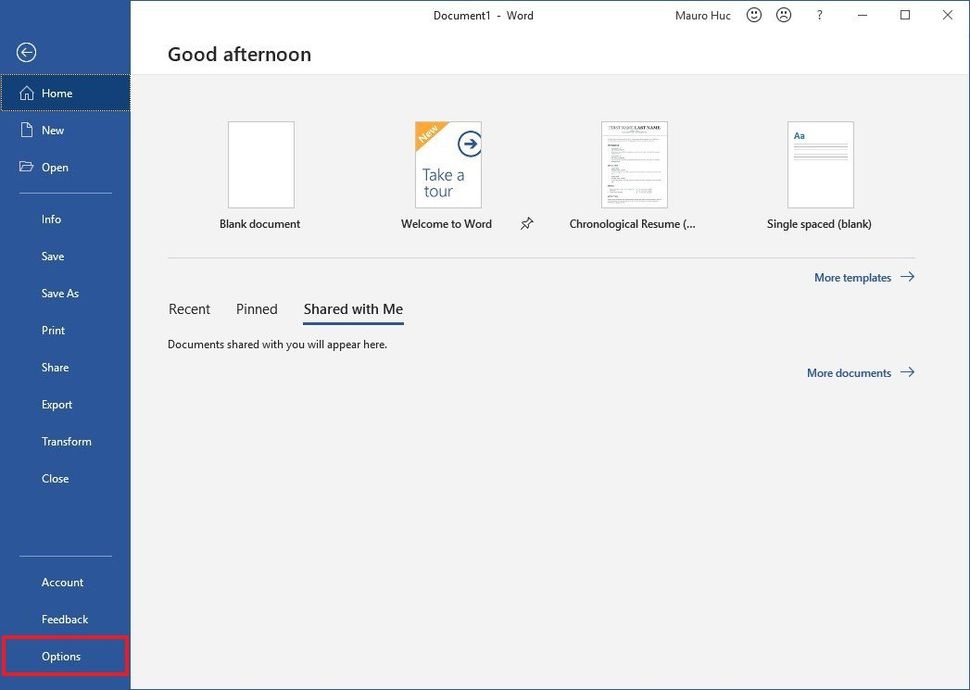Open Word Options
Viewport: 970px width, 690px height.
(x=60, y=656)
